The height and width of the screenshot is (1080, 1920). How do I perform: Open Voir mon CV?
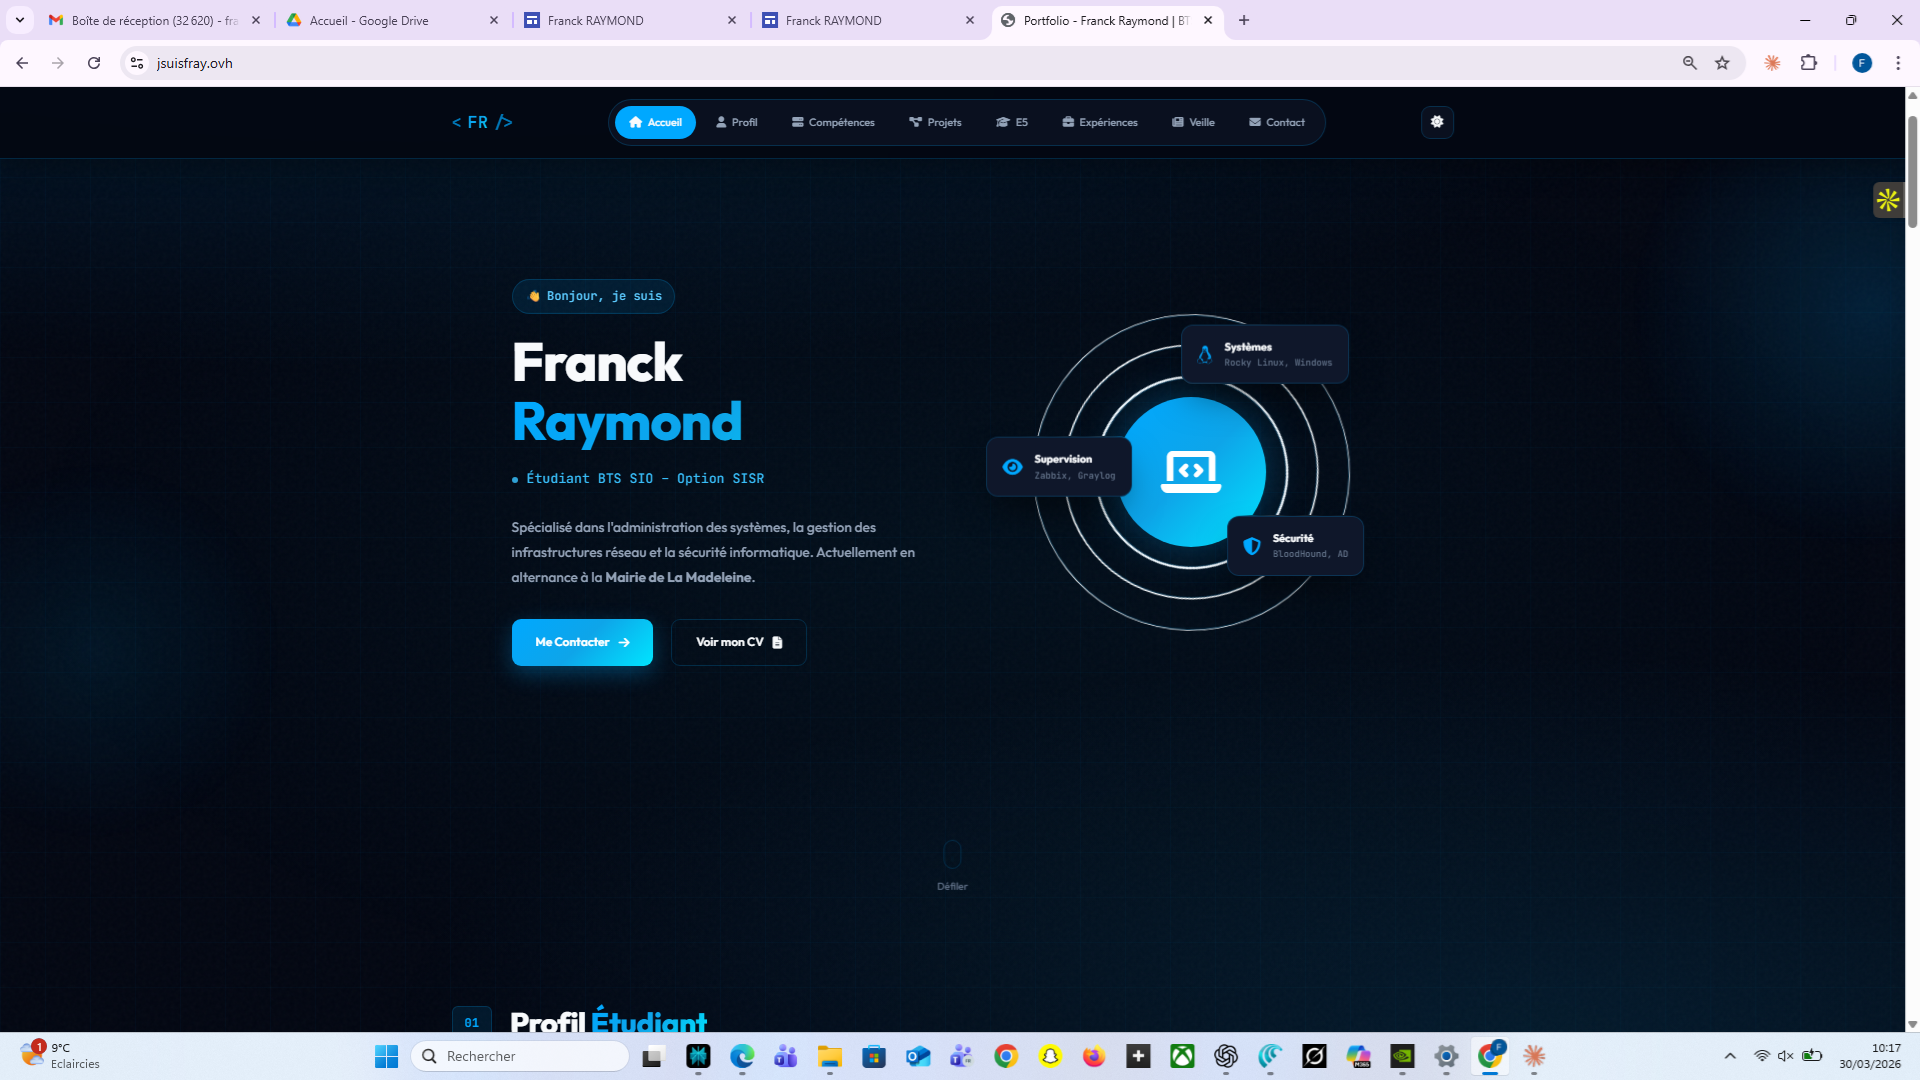click(x=738, y=642)
